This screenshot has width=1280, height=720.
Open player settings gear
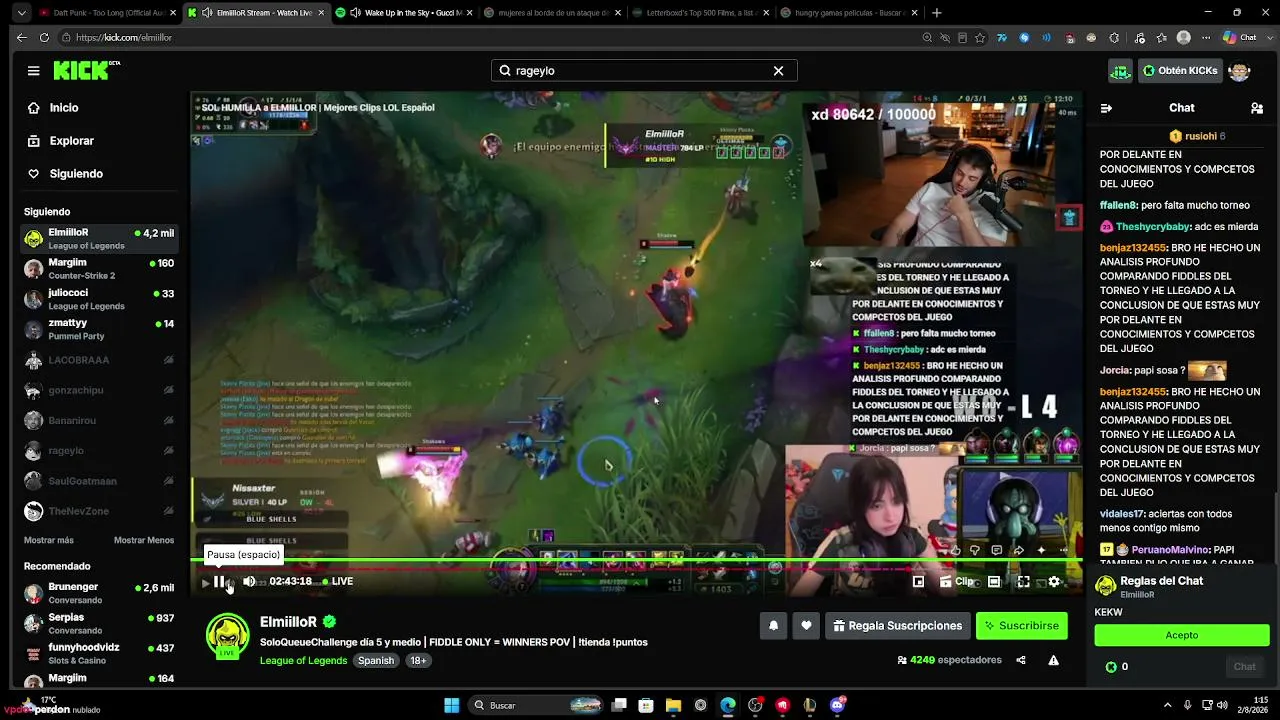click(1054, 581)
